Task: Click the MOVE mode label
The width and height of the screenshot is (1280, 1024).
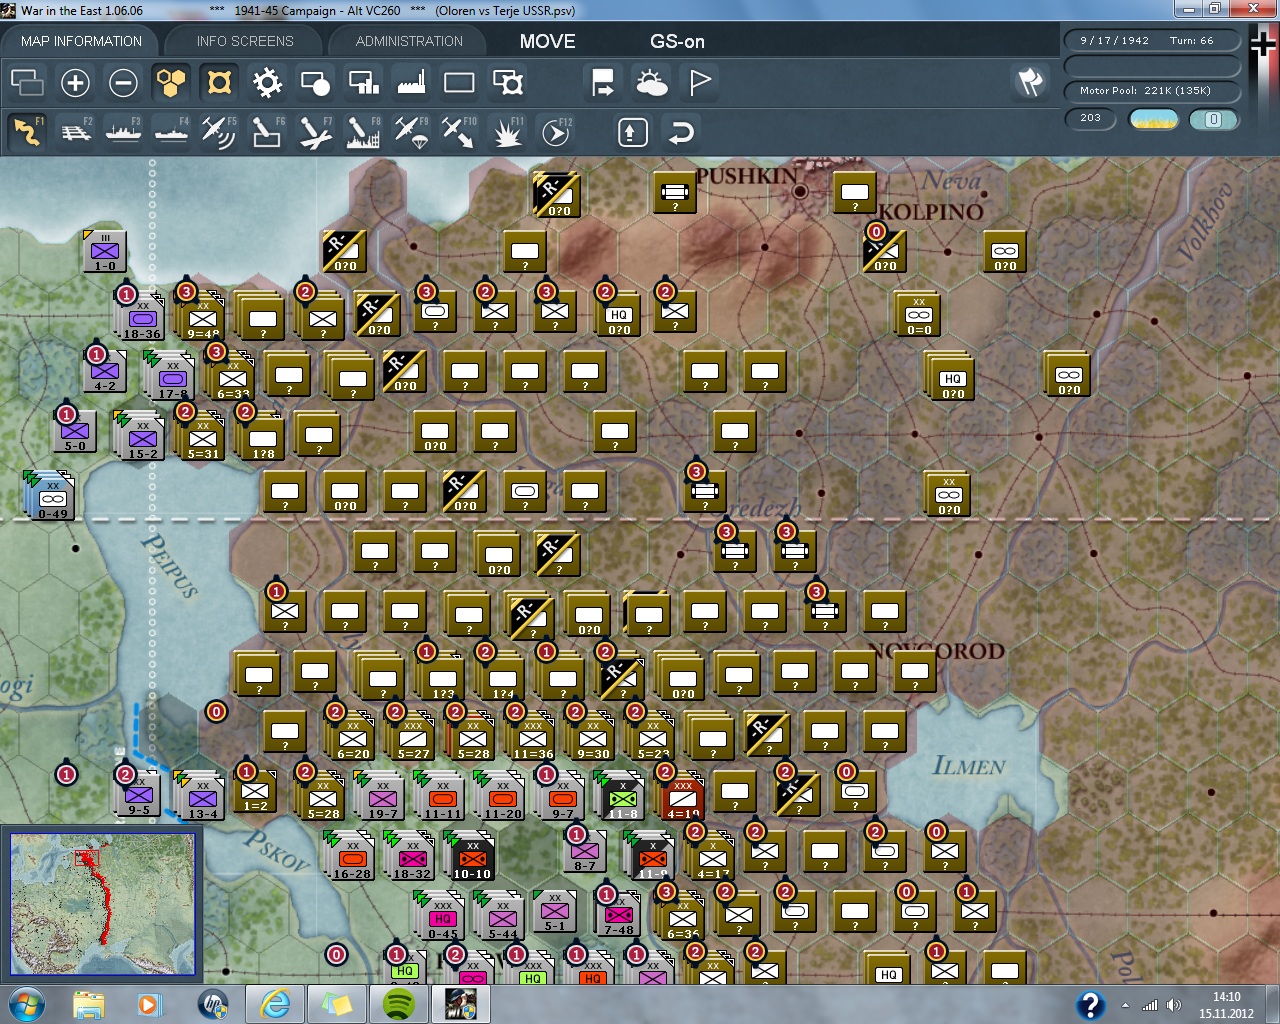Action: point(547,41)
